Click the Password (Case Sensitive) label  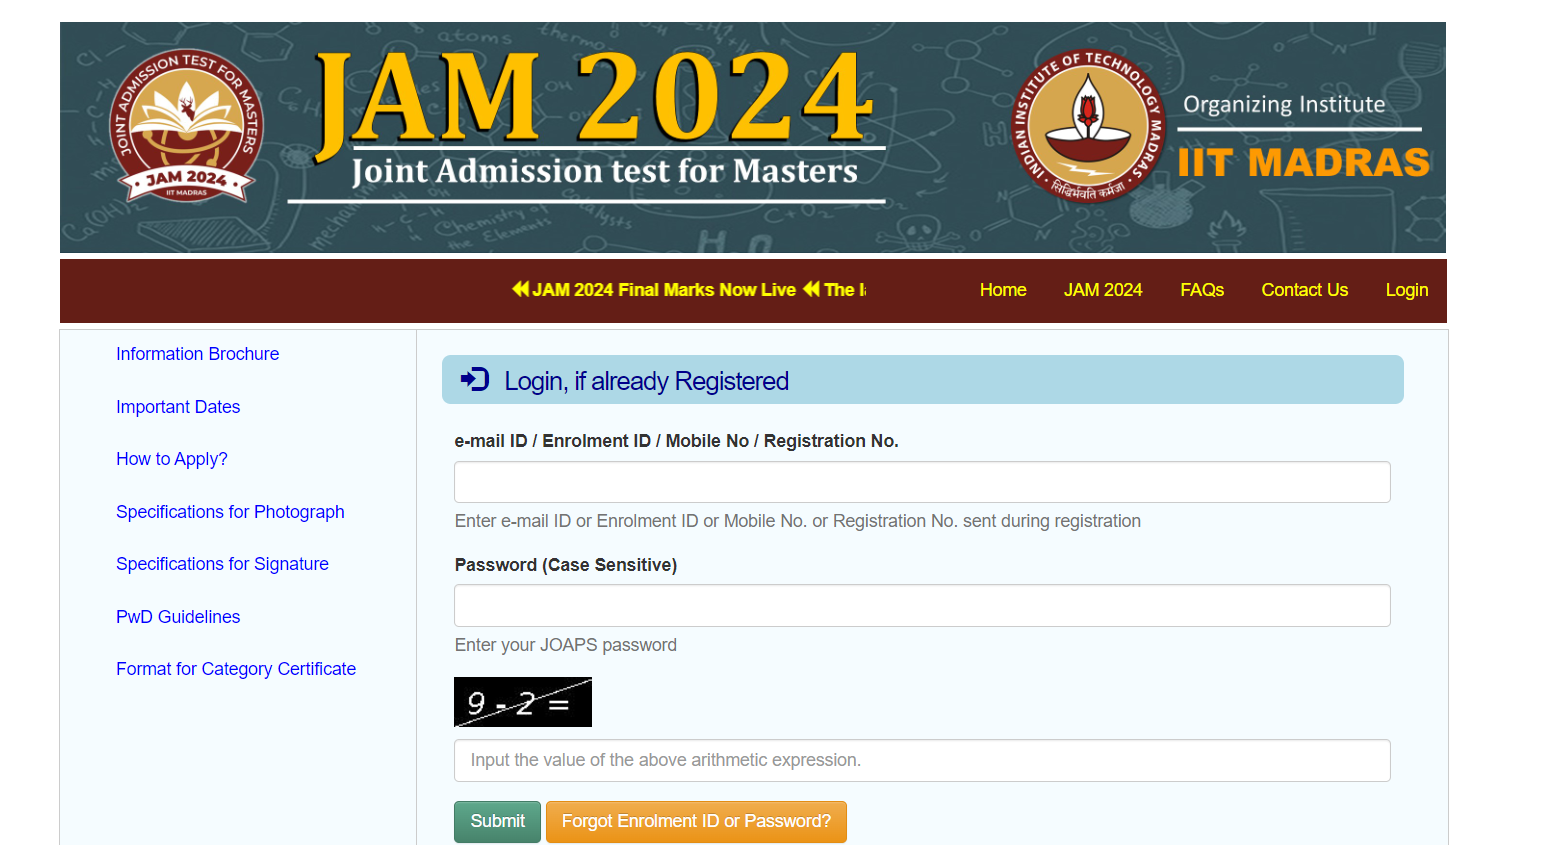[x=566, y=565]
